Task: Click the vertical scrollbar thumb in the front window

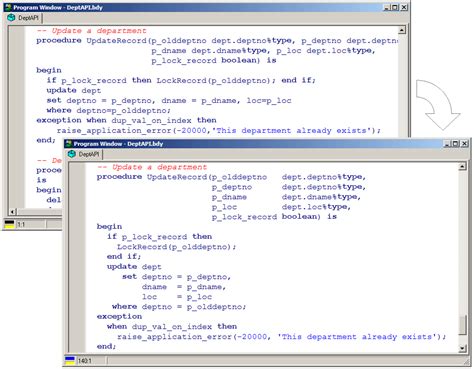Action: (x=462, y=324)
